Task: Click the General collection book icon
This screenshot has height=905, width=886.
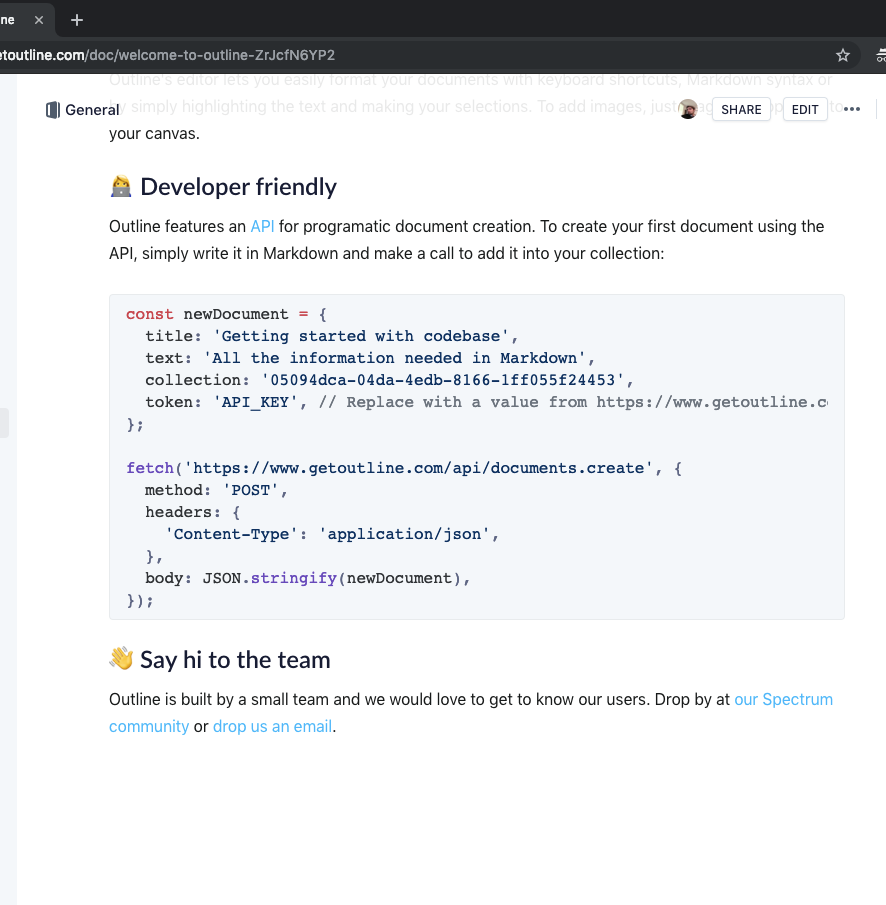Action: coord(53,110)
